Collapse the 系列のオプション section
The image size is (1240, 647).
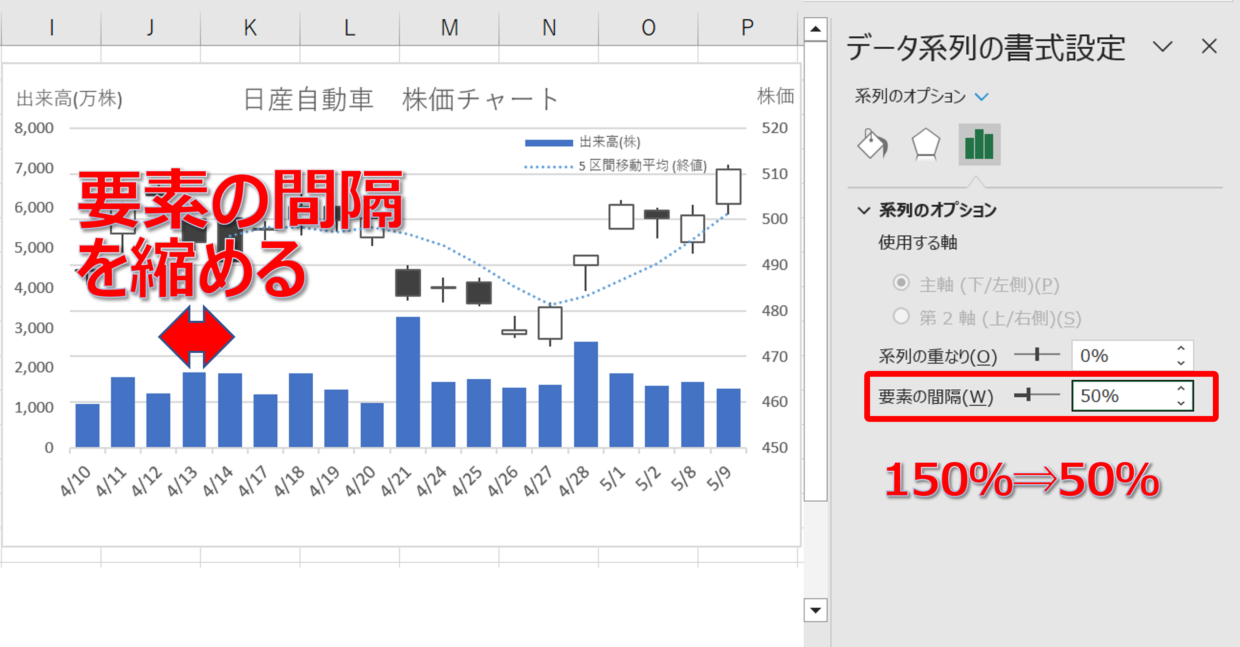pyautogui.click(x=864, y=210)
